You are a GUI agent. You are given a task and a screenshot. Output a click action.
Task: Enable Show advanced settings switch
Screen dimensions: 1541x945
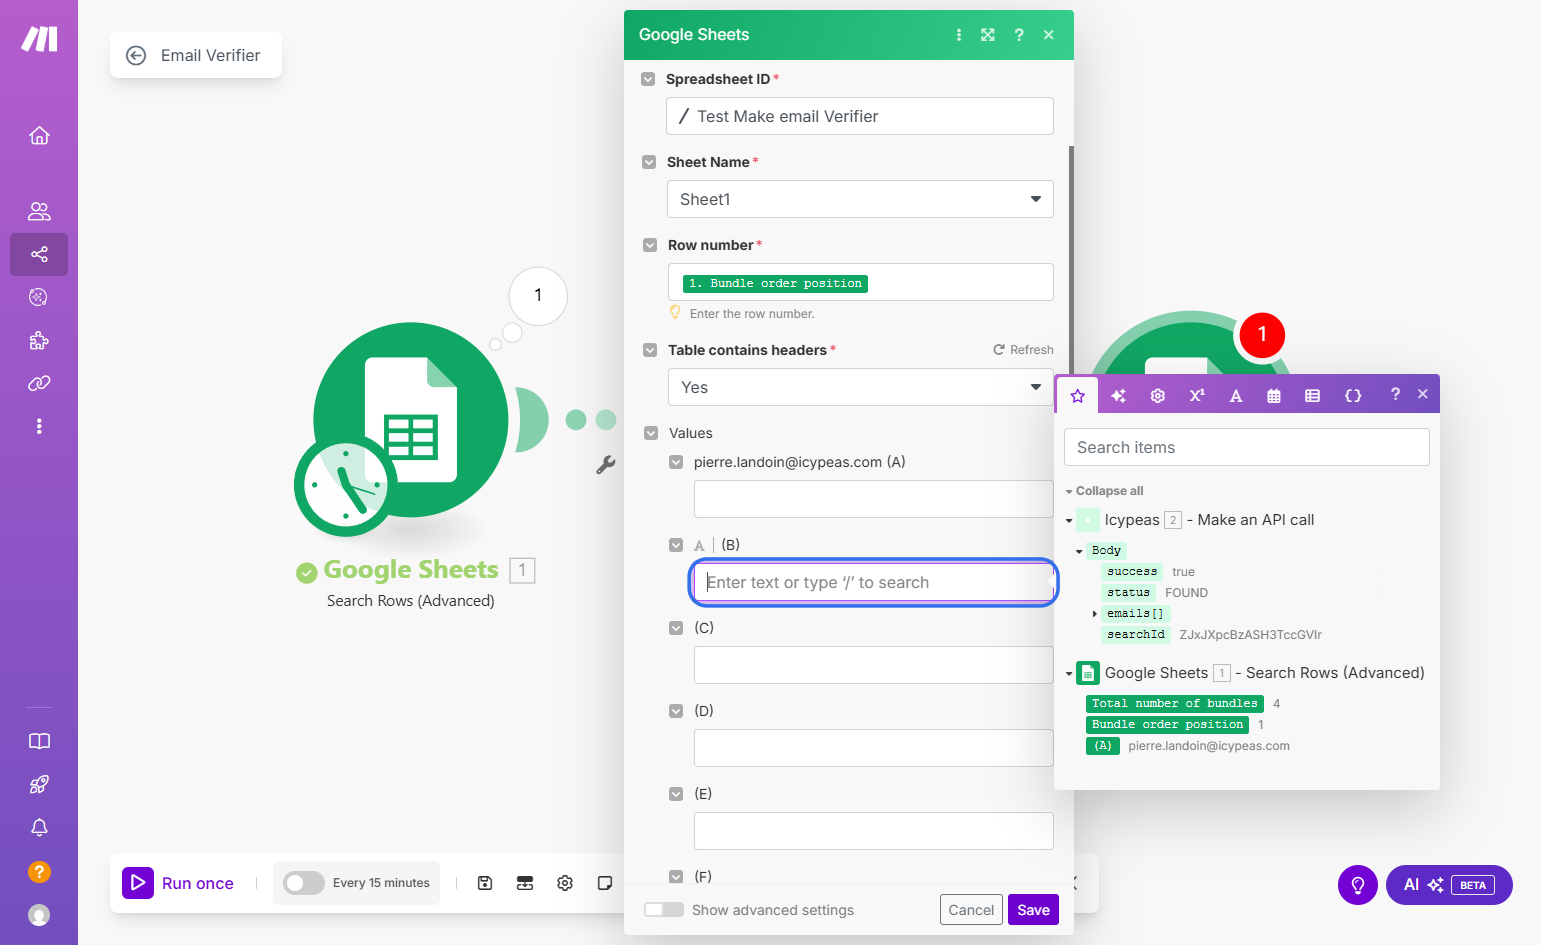664,910
